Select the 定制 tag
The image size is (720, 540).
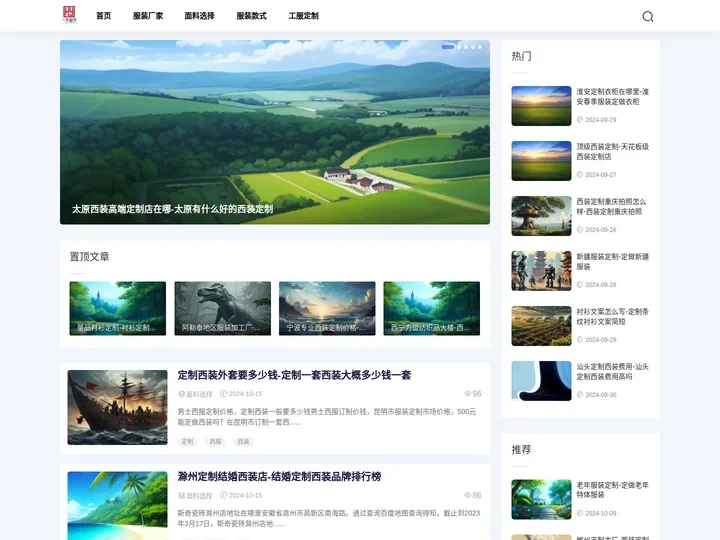[187, 441]
